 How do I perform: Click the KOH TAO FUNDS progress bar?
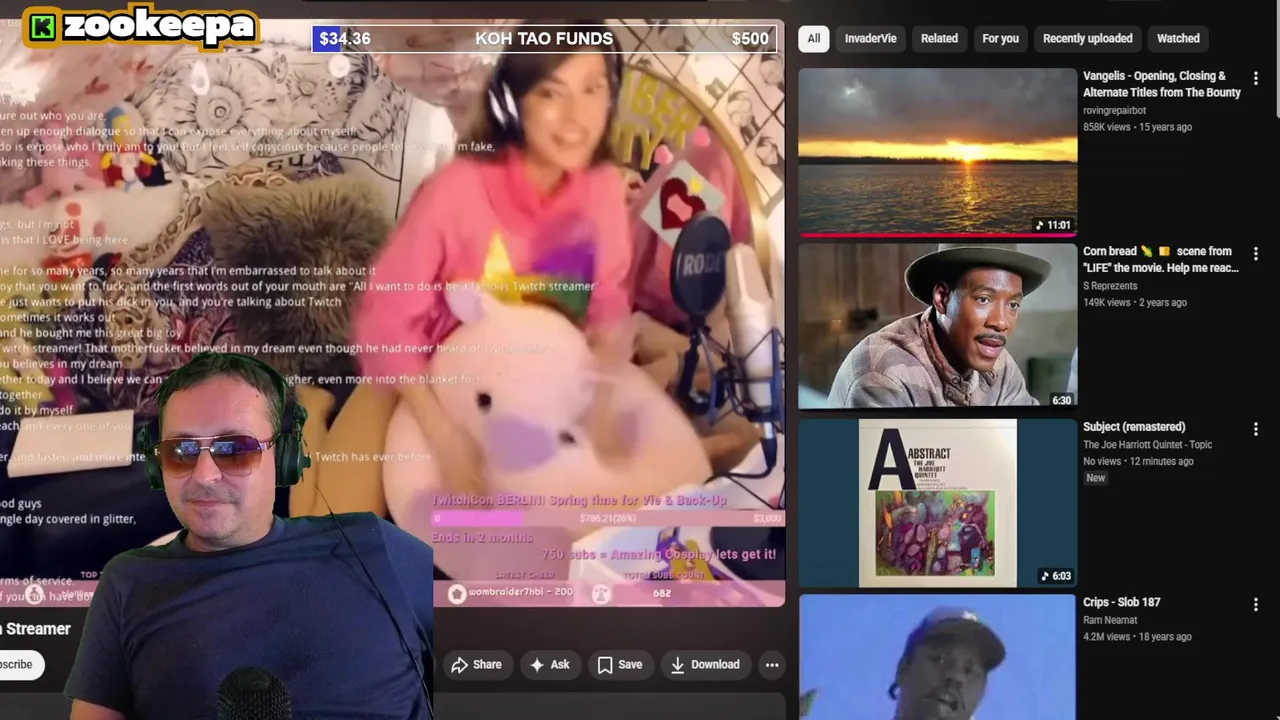coord(546,39)
